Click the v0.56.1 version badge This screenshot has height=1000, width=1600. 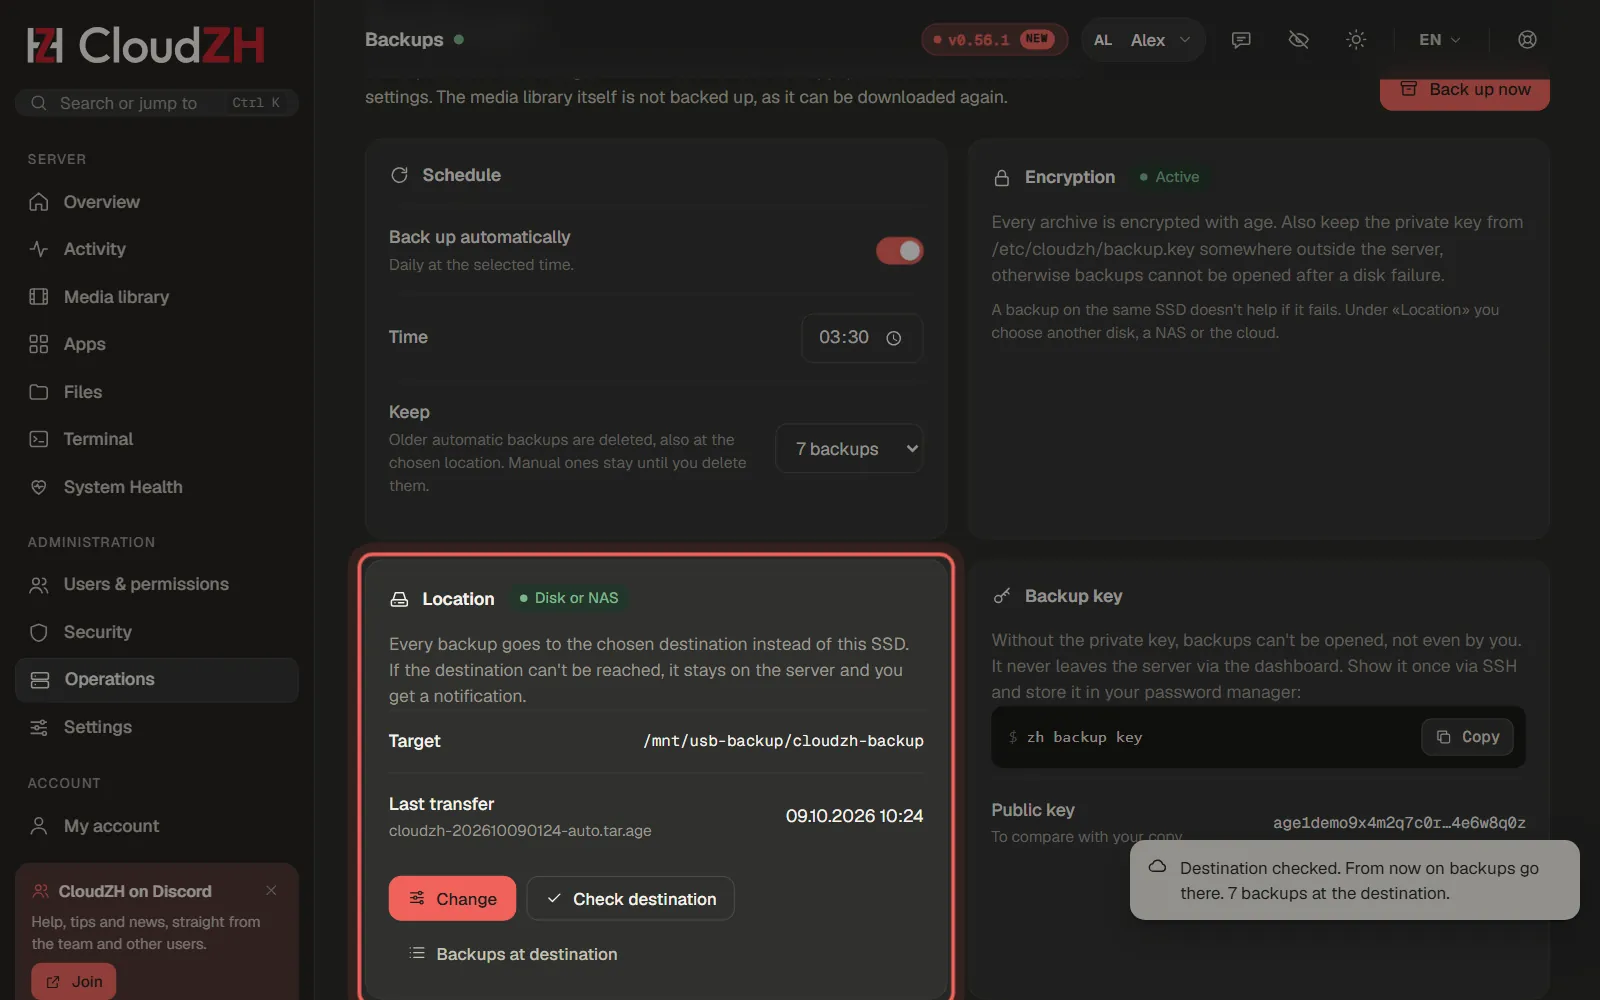pos(994,40)
